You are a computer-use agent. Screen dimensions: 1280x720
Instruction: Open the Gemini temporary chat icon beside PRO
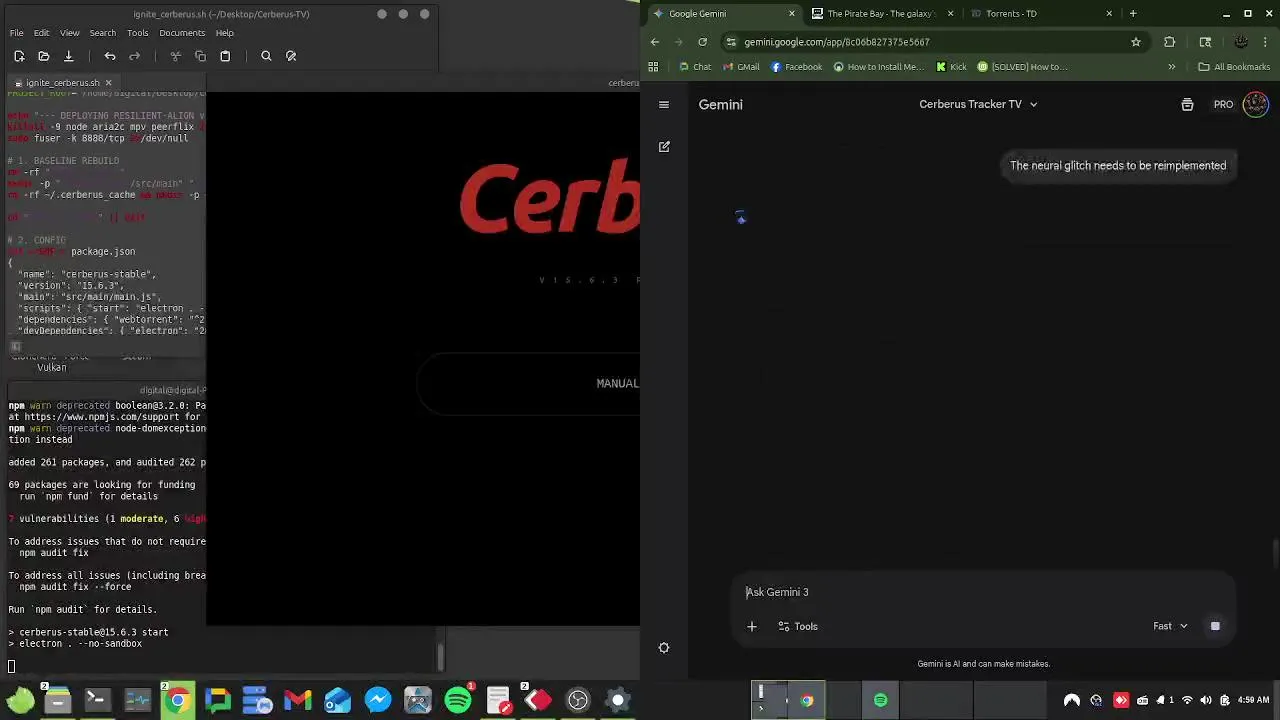tap(1187, 104)
